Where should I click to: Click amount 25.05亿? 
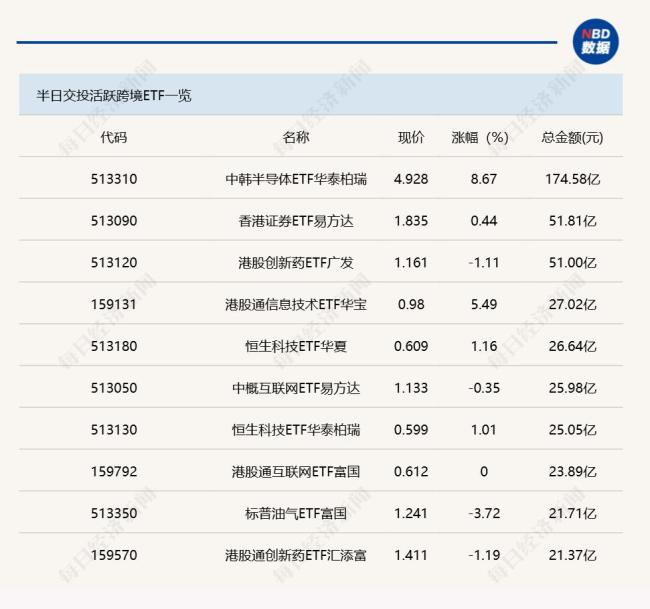tap(572, 430)
